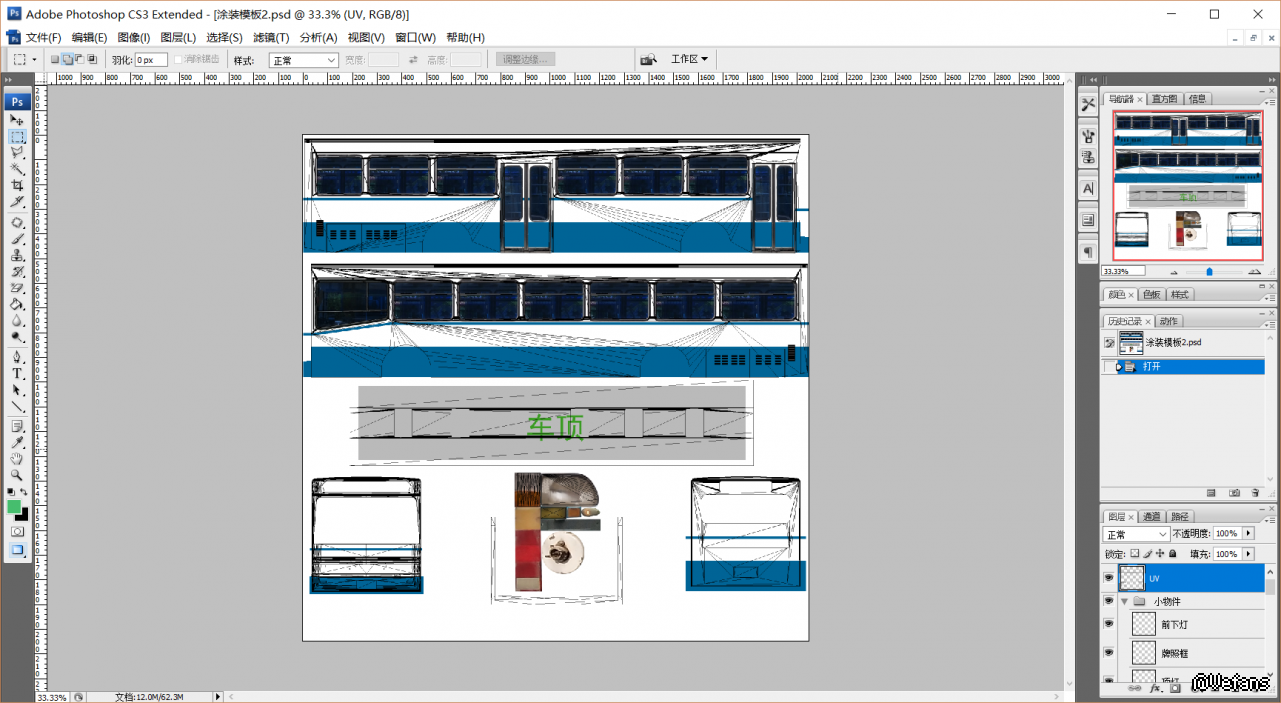
Task: Open the 滤镜(T) menu
Action: [270, 37]
